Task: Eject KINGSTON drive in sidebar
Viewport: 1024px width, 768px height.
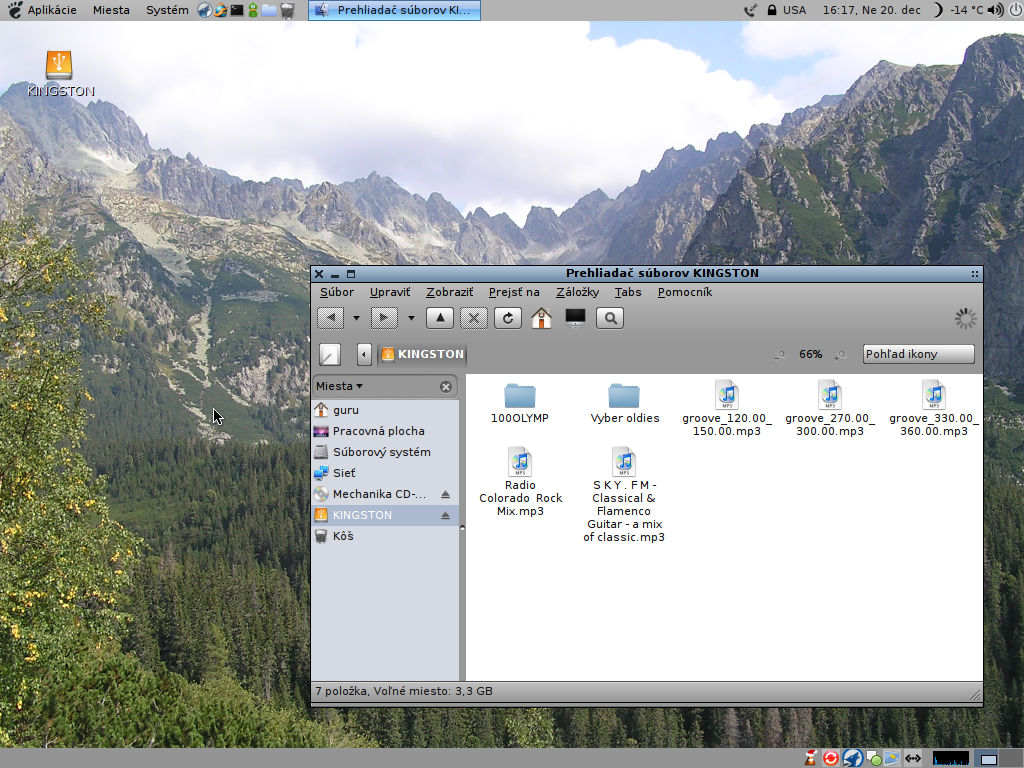Action: point(446,515)
